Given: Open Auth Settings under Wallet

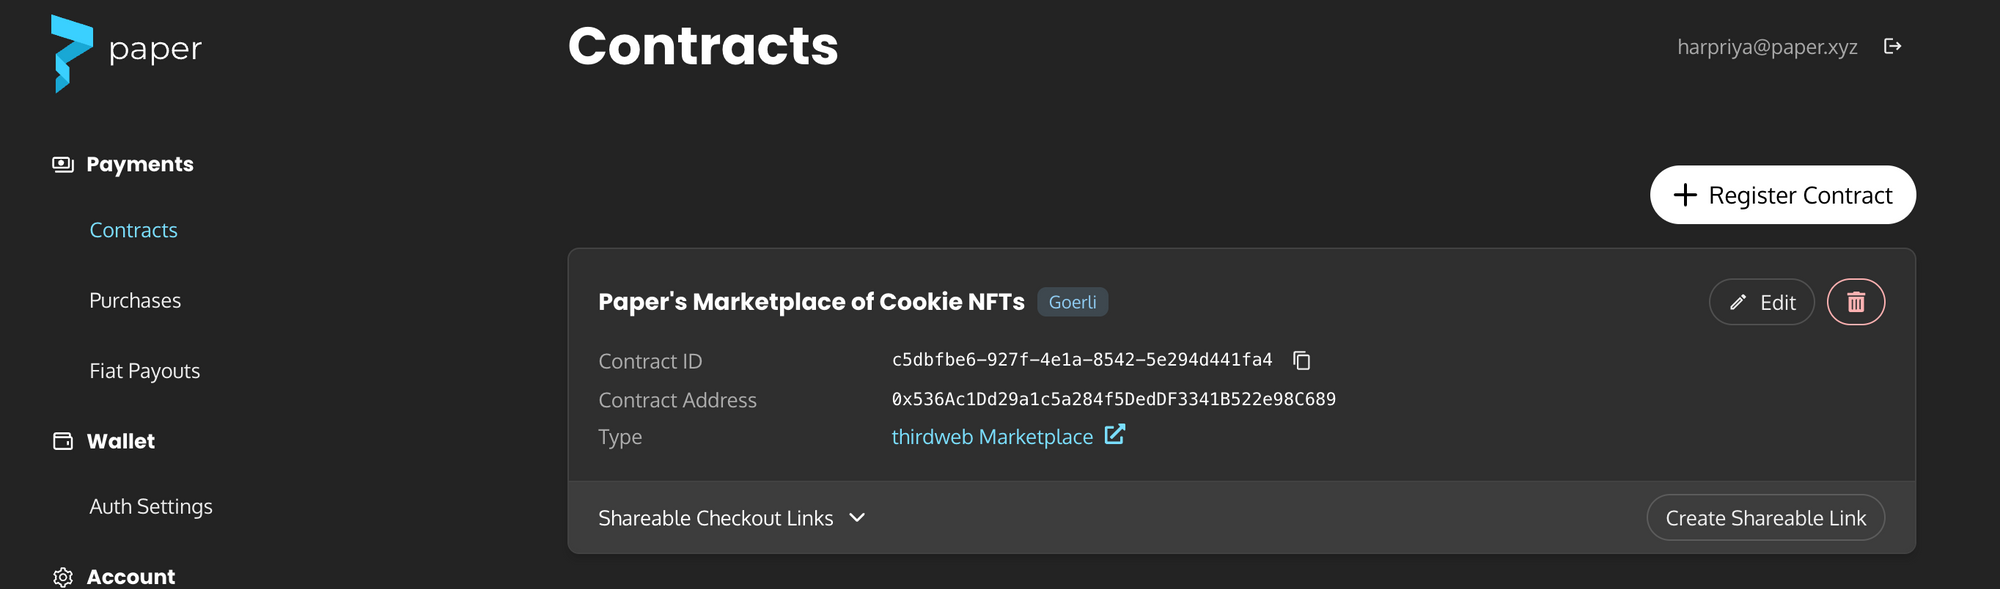Looking at the screenshot, I should click(151, 506).
